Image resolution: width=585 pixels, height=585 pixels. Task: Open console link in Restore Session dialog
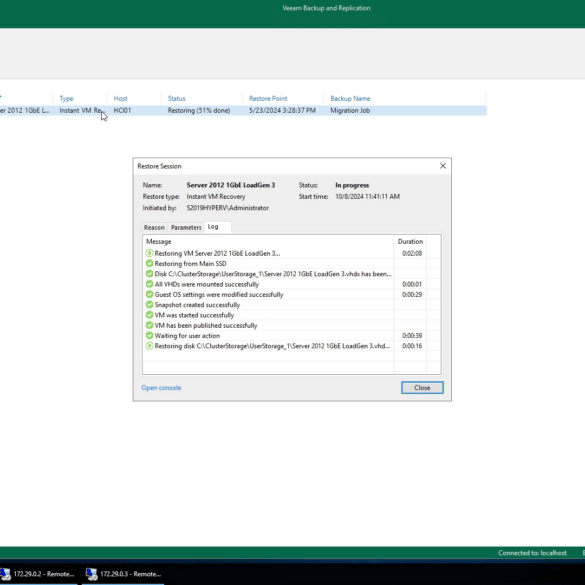pos(161,388)
